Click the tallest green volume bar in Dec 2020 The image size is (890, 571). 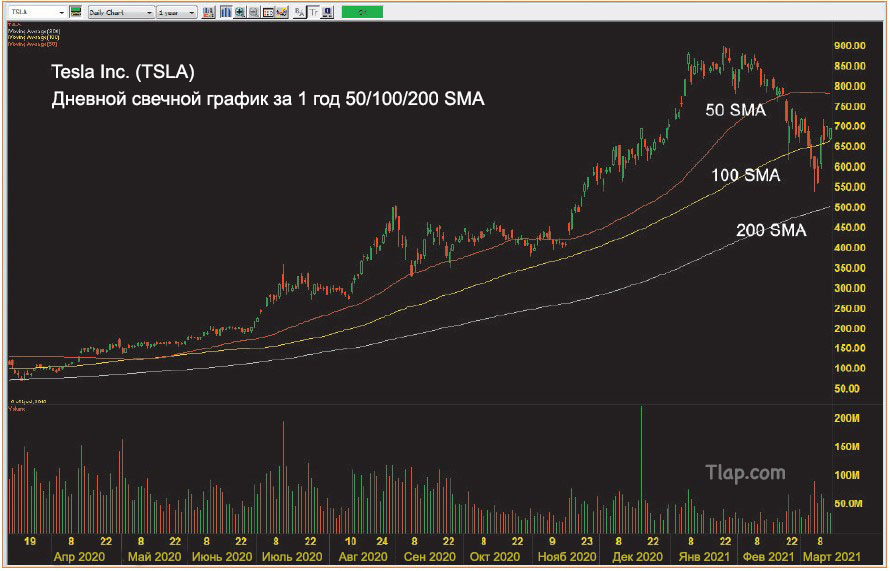coord(641,469)
